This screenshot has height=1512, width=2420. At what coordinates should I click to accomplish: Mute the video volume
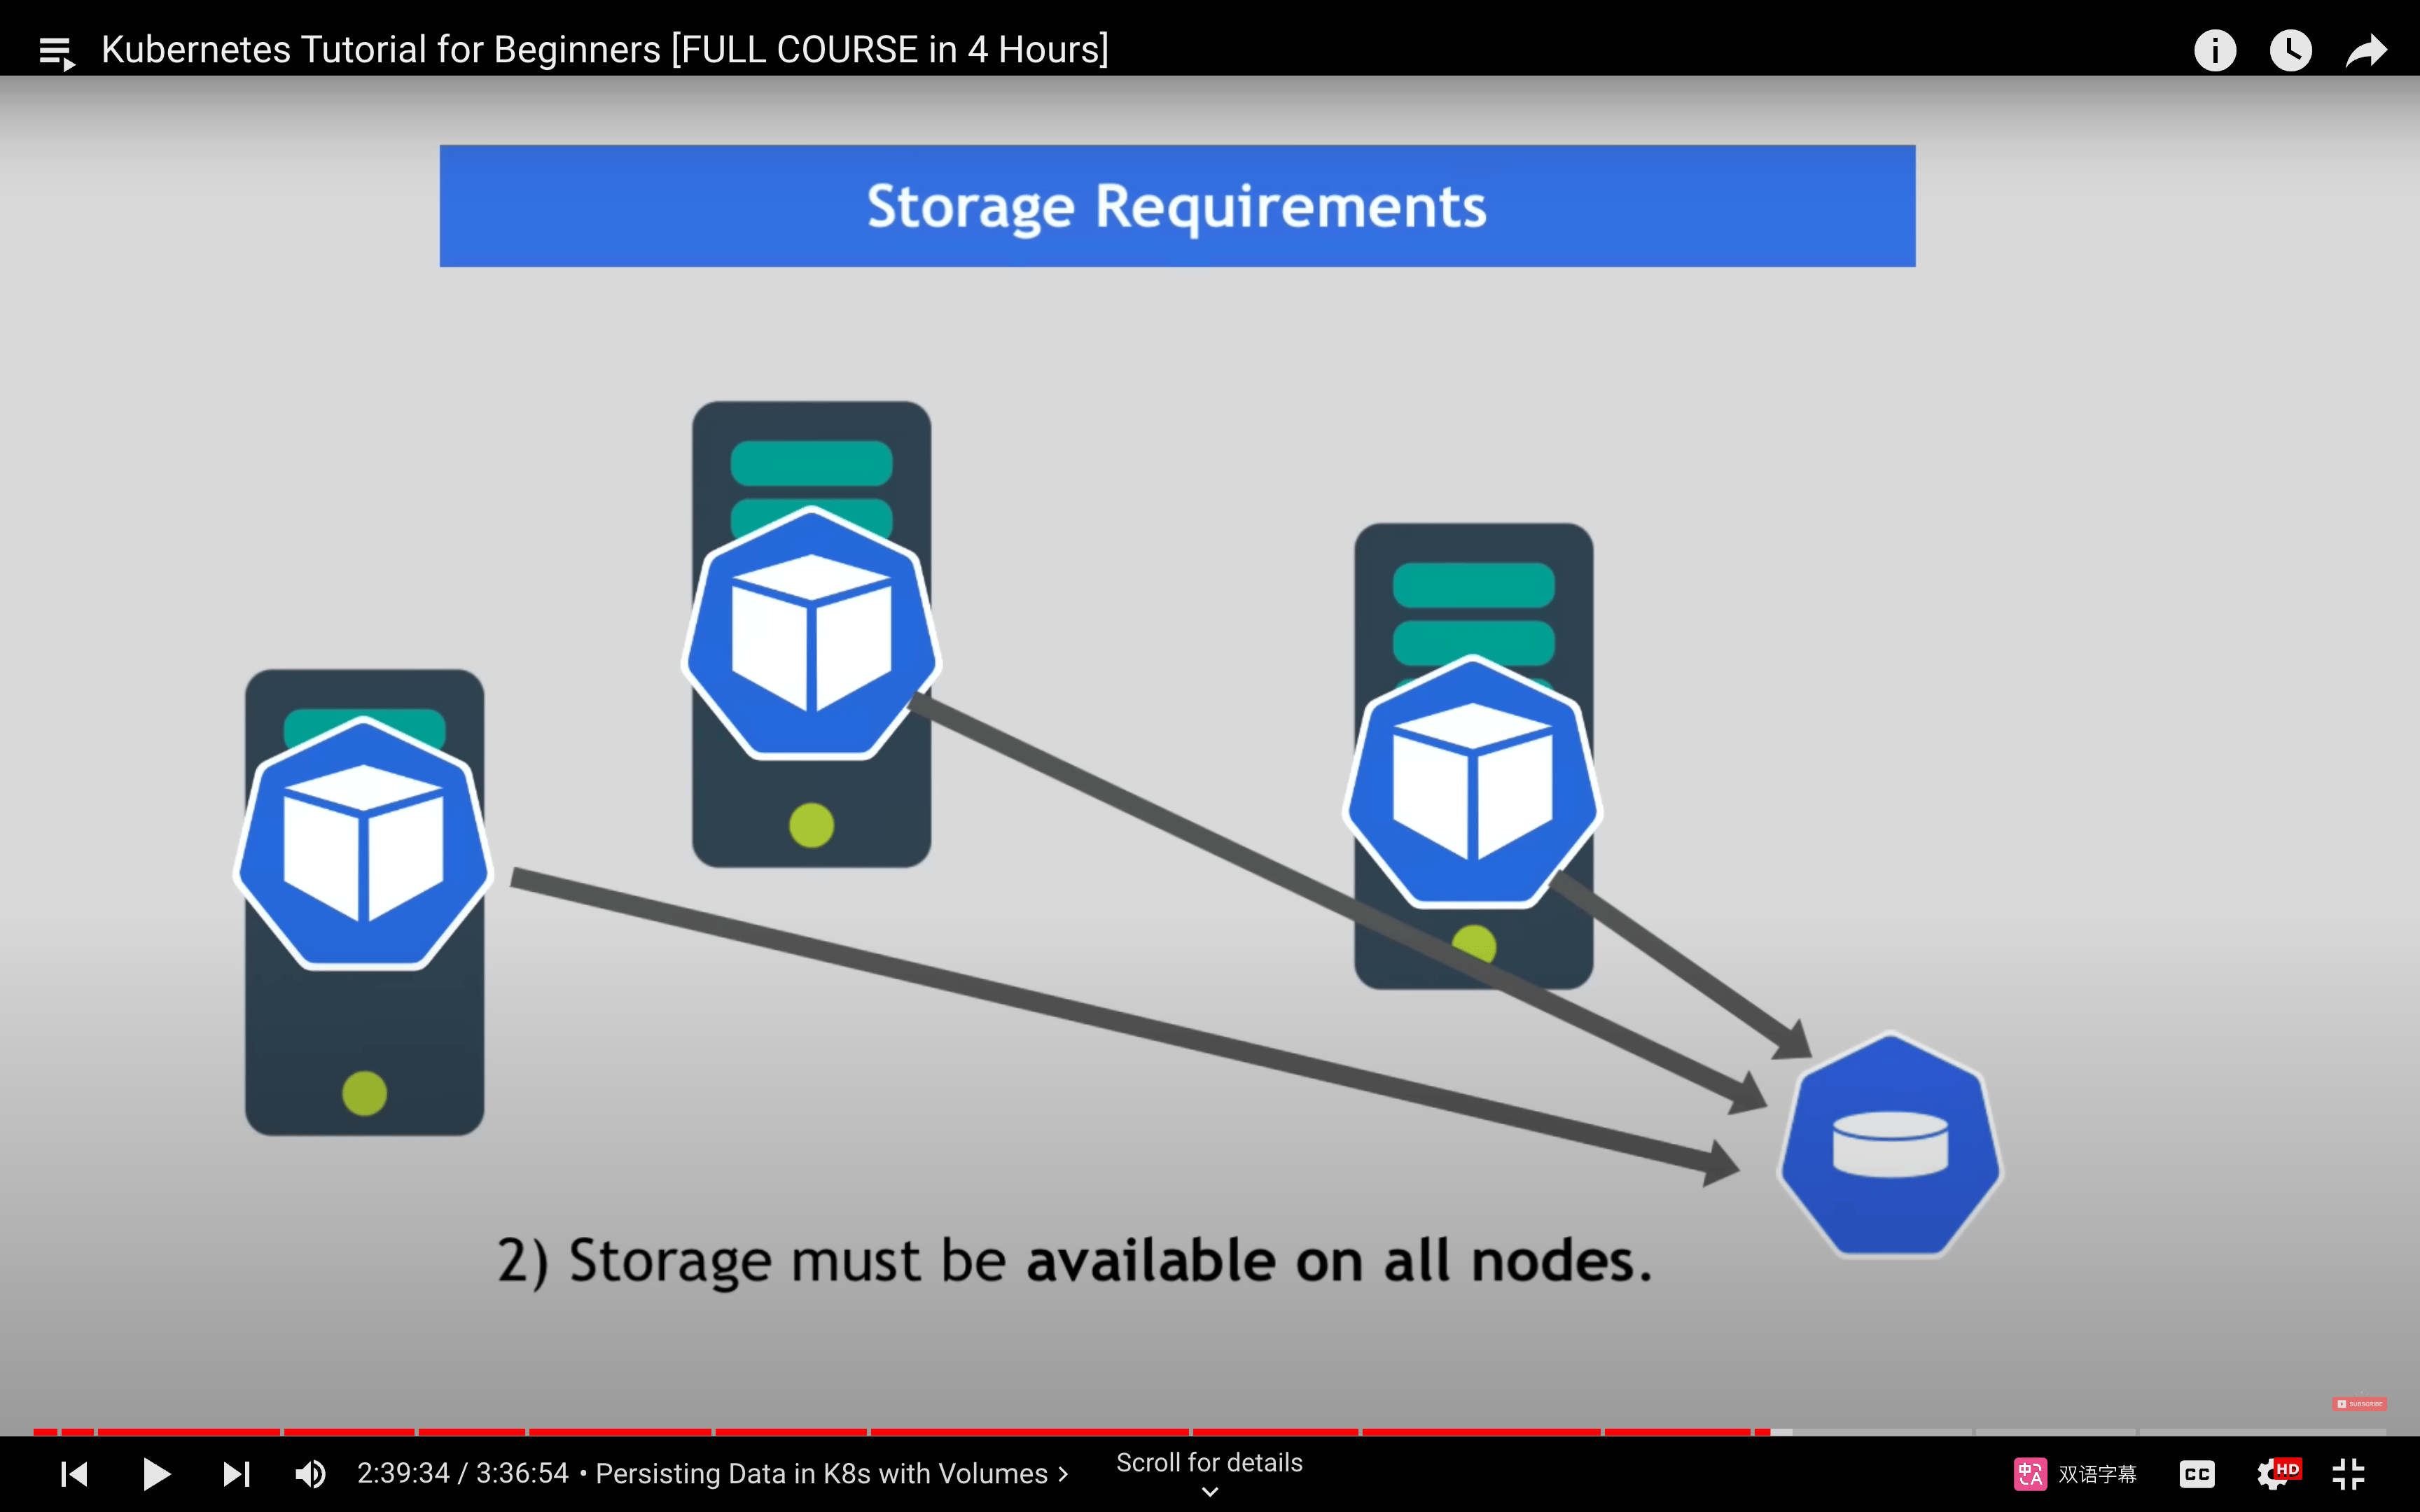pos(311,1474)
